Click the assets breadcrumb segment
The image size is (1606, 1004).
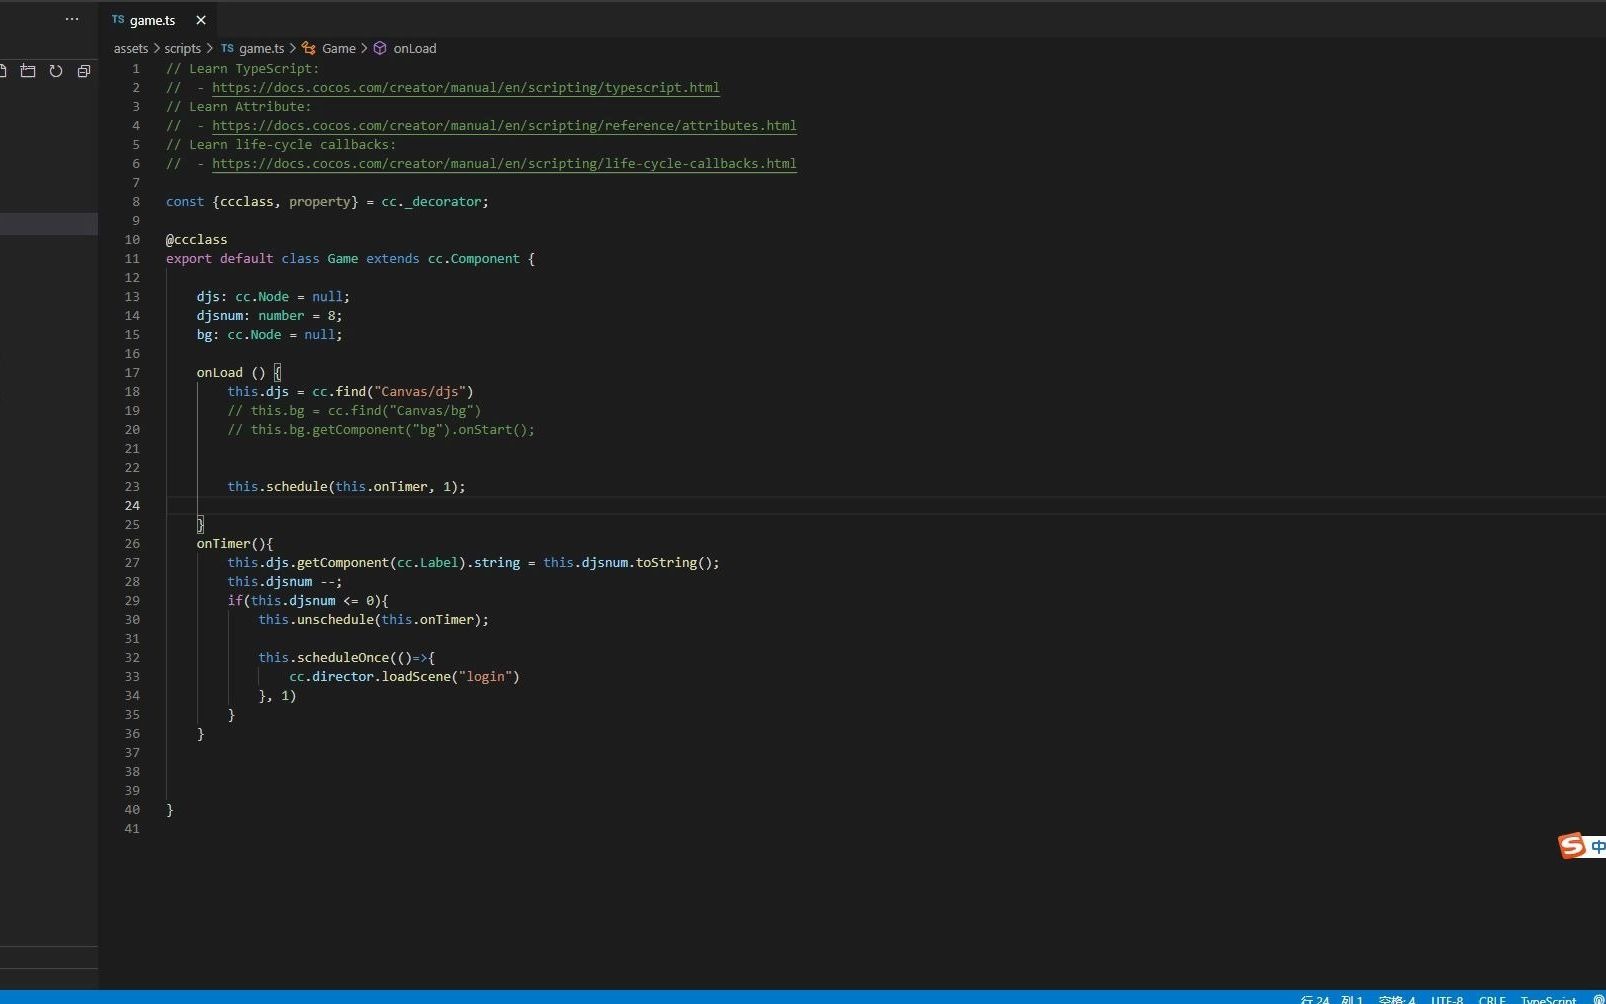131,48
